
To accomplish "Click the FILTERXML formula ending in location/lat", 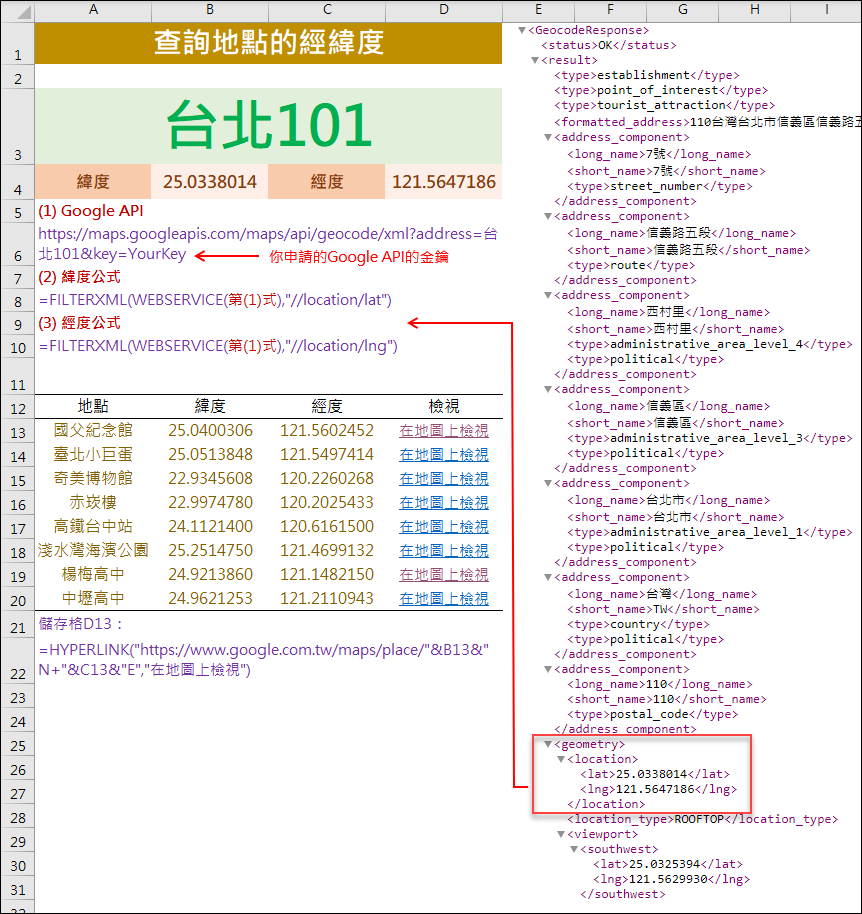I will coord(215,300).
